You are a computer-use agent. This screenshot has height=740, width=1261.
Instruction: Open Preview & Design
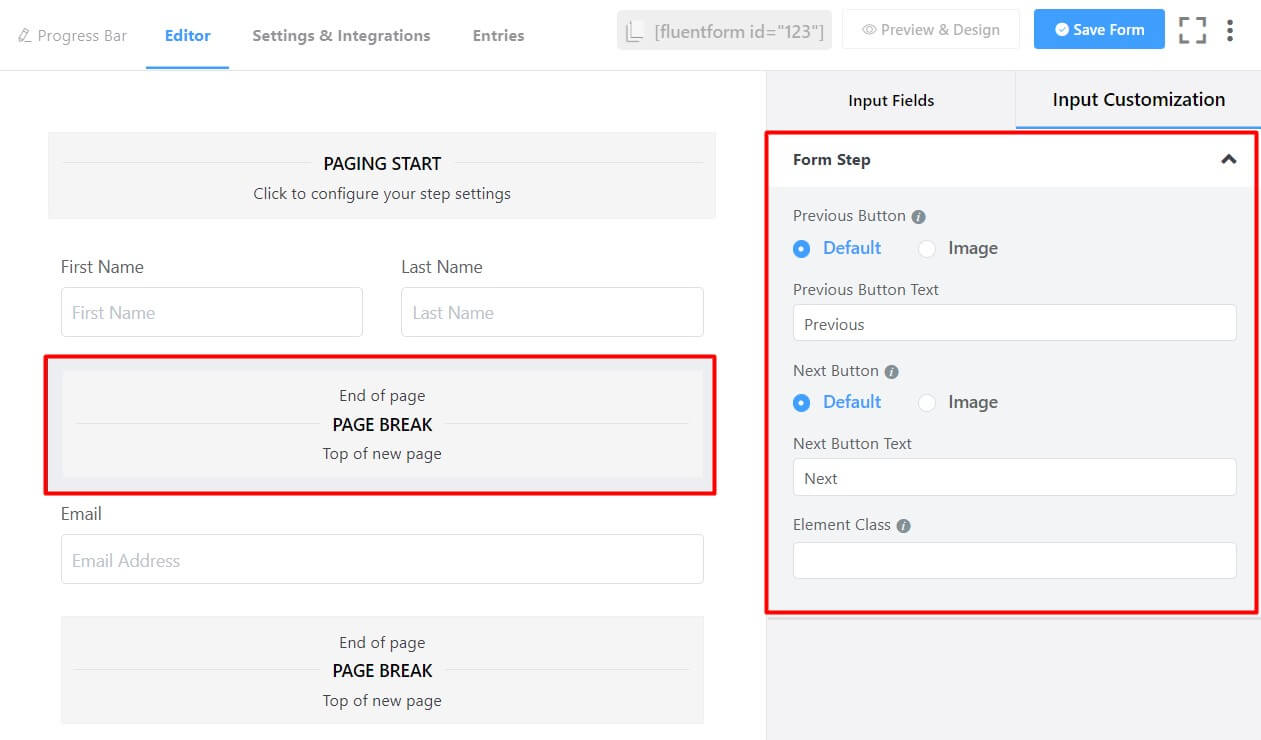point(930,30)
